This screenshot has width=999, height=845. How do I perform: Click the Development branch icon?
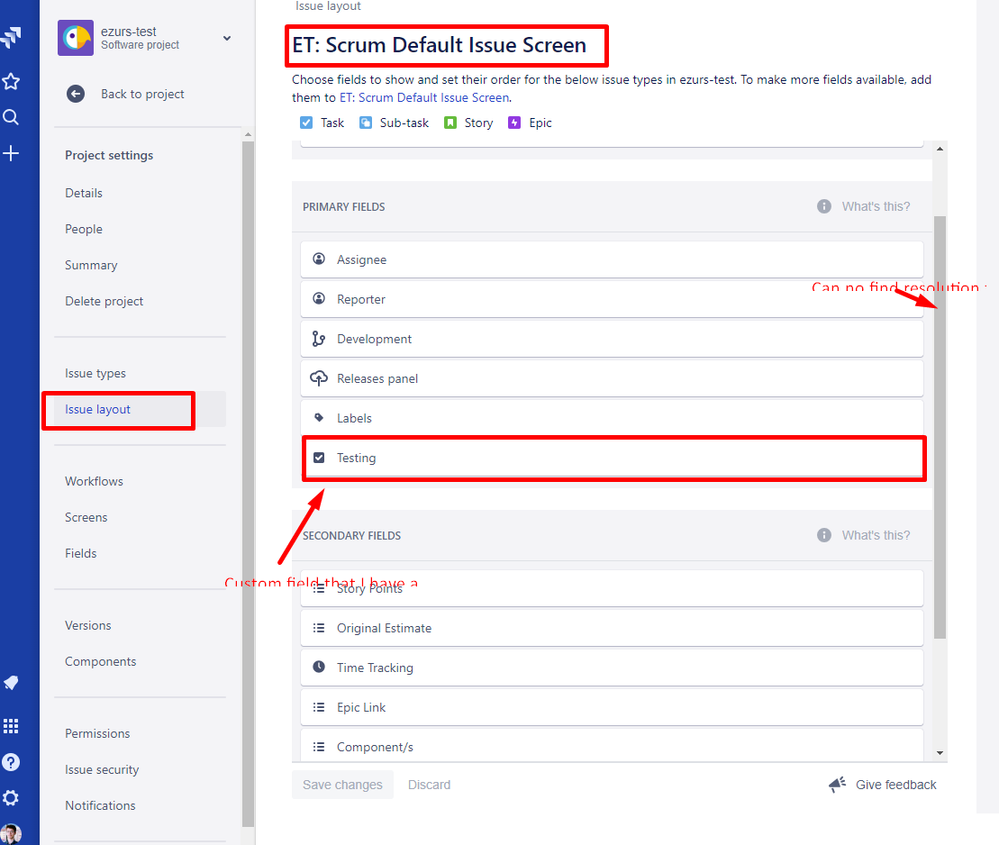(x=319, y=338)
